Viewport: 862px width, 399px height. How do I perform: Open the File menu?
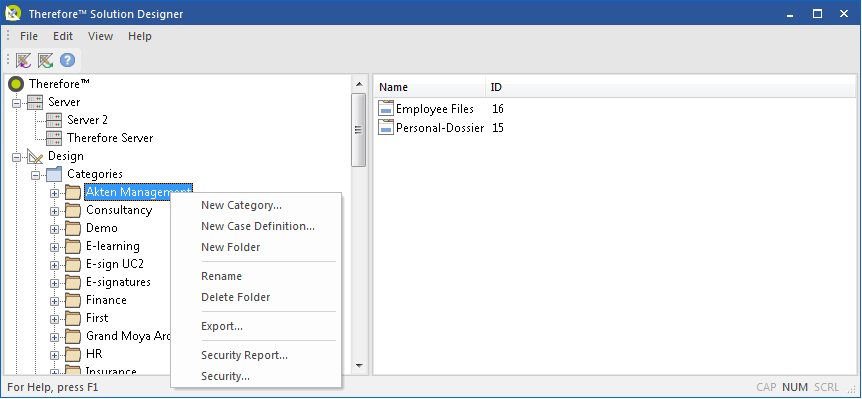29,36
